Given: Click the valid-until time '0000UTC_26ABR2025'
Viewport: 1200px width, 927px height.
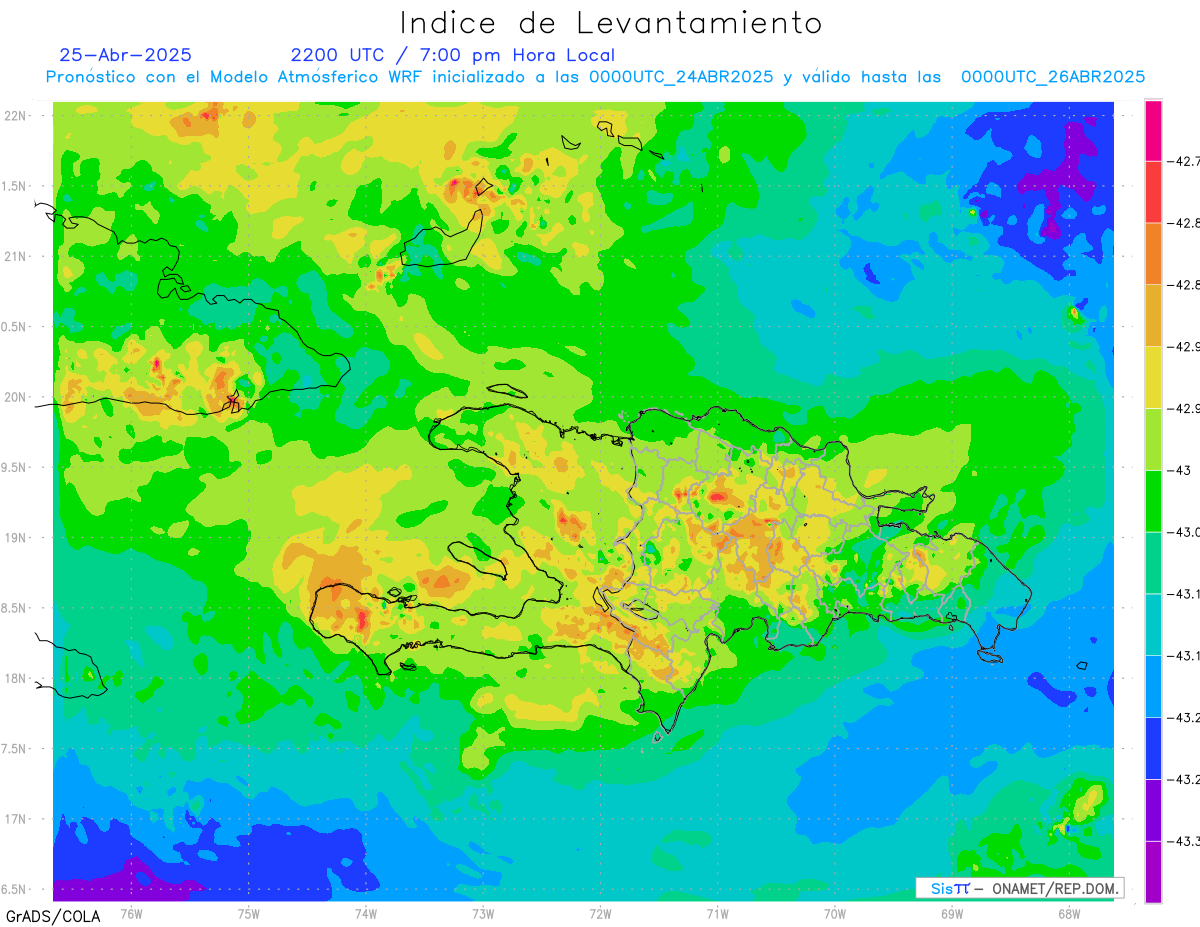Looking at the screenshot, I should pyautogui.click(x=1053, y=77).
